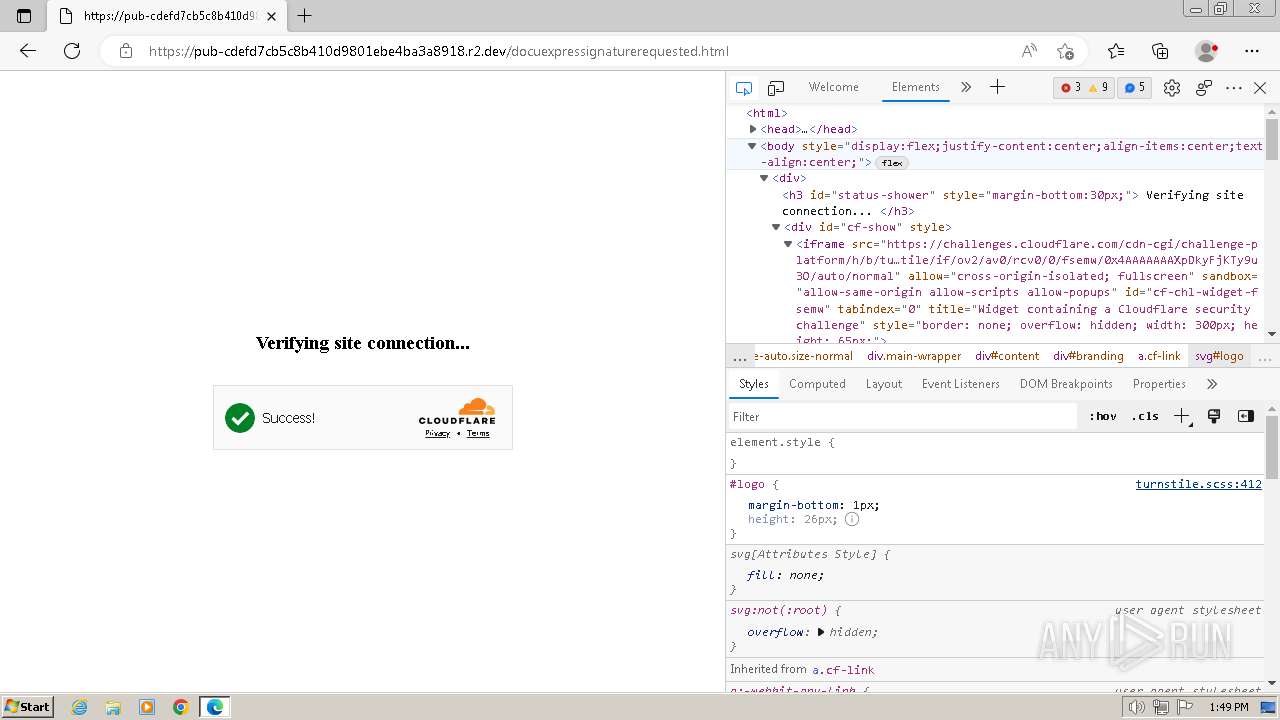This screenshot has width=1280, height=720.
Task: Collapse the cf-show div node
Action: pyautogui.click(x=777, y=227)
